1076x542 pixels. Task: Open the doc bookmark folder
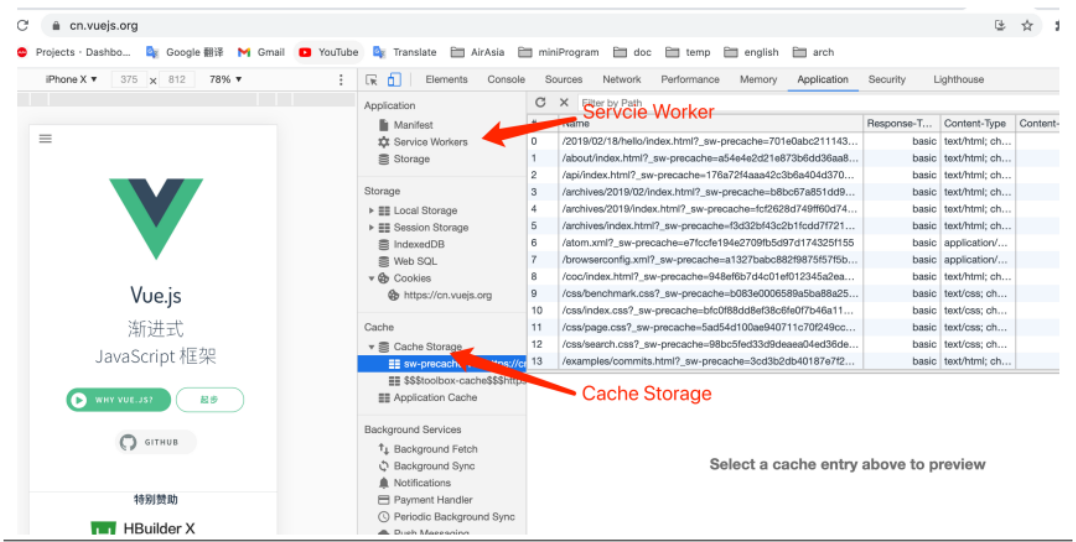(x=632, y=52)
